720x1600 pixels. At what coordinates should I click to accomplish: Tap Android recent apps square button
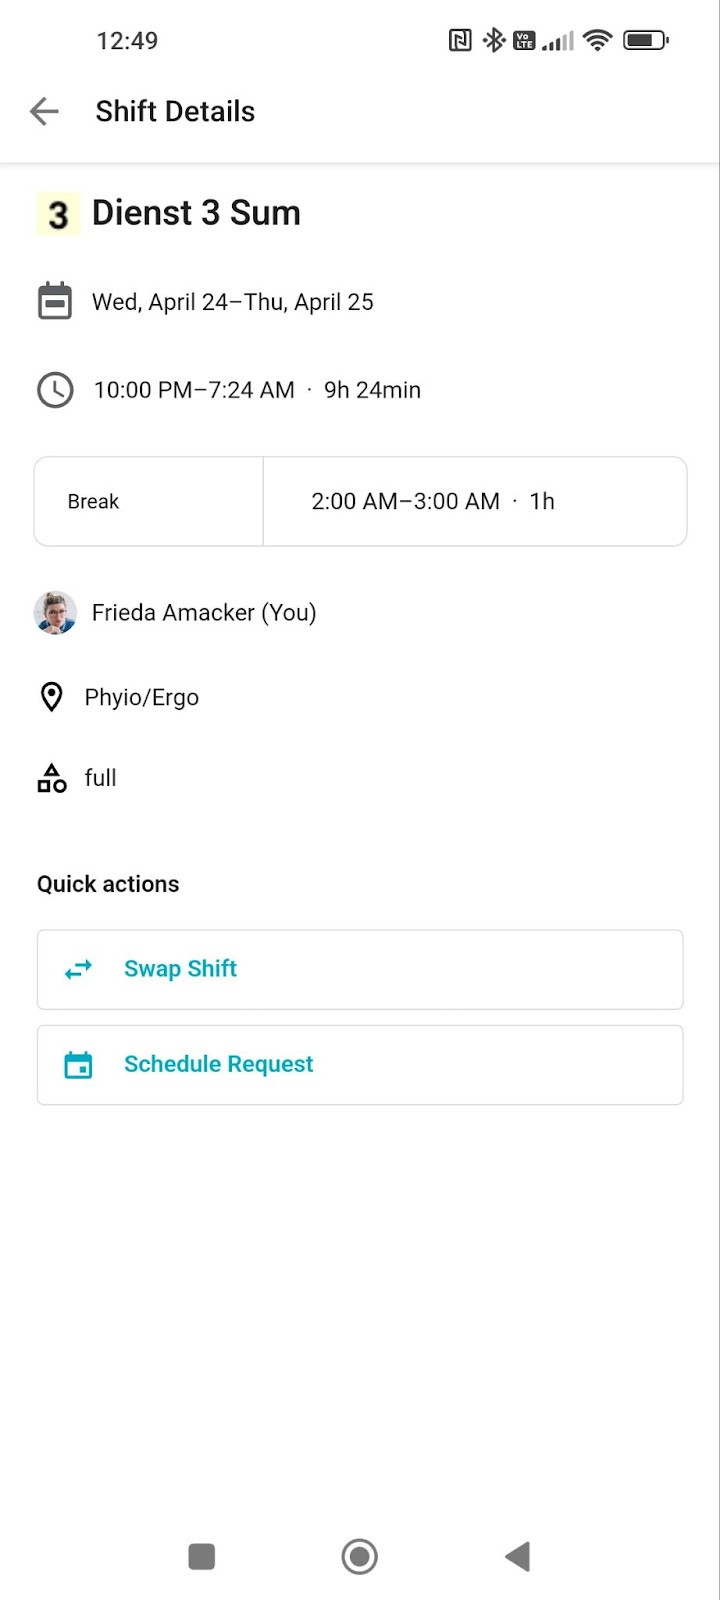[202, 1556]
